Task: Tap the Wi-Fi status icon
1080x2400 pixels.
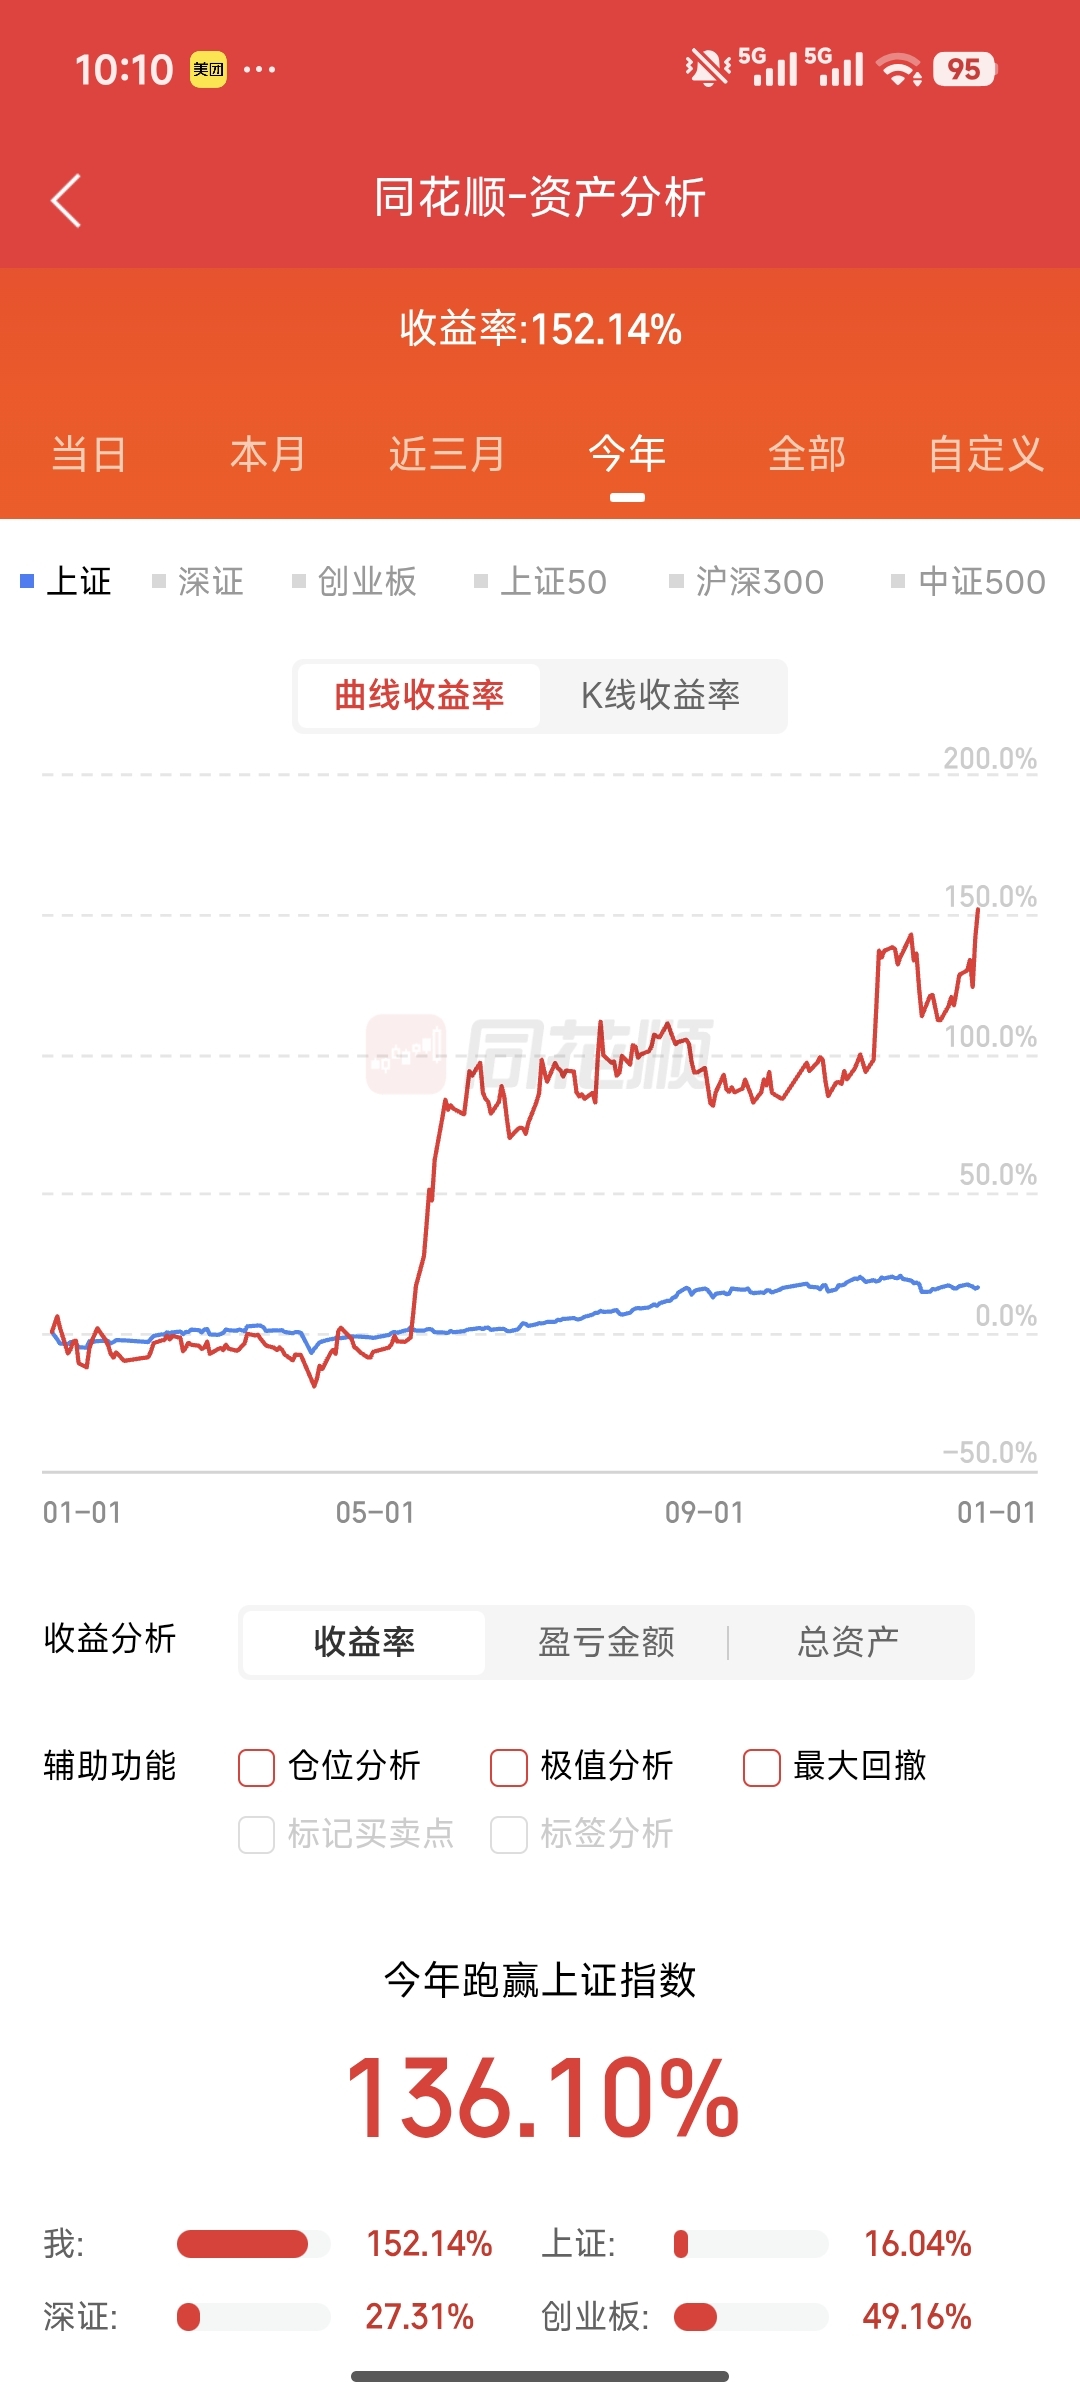Action: tap(899, 69)
